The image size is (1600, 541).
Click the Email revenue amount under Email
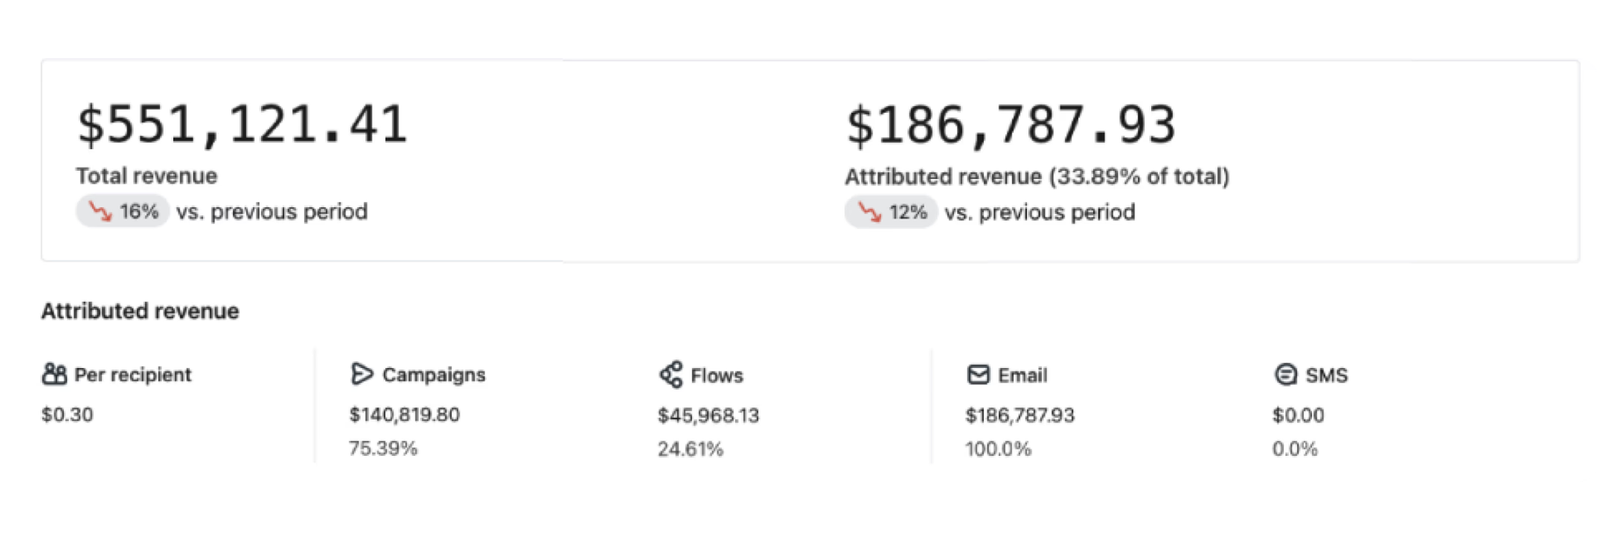[1019, 415]
